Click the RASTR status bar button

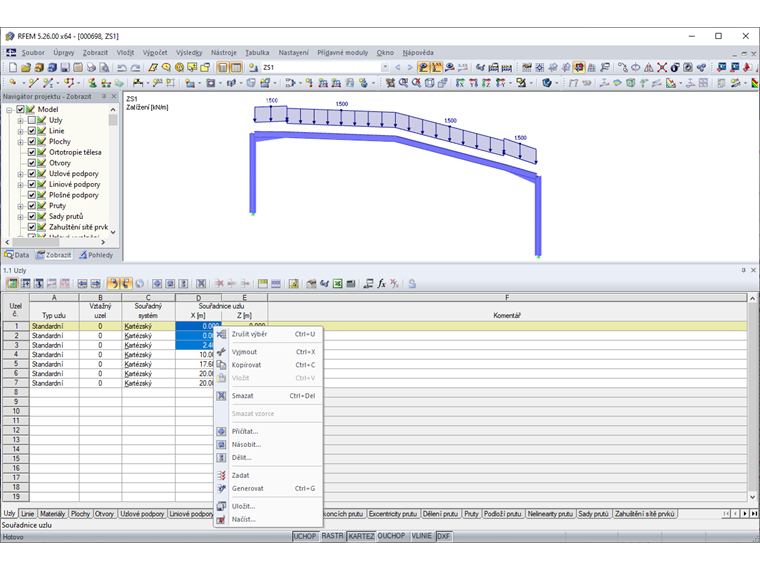[332, 536]
